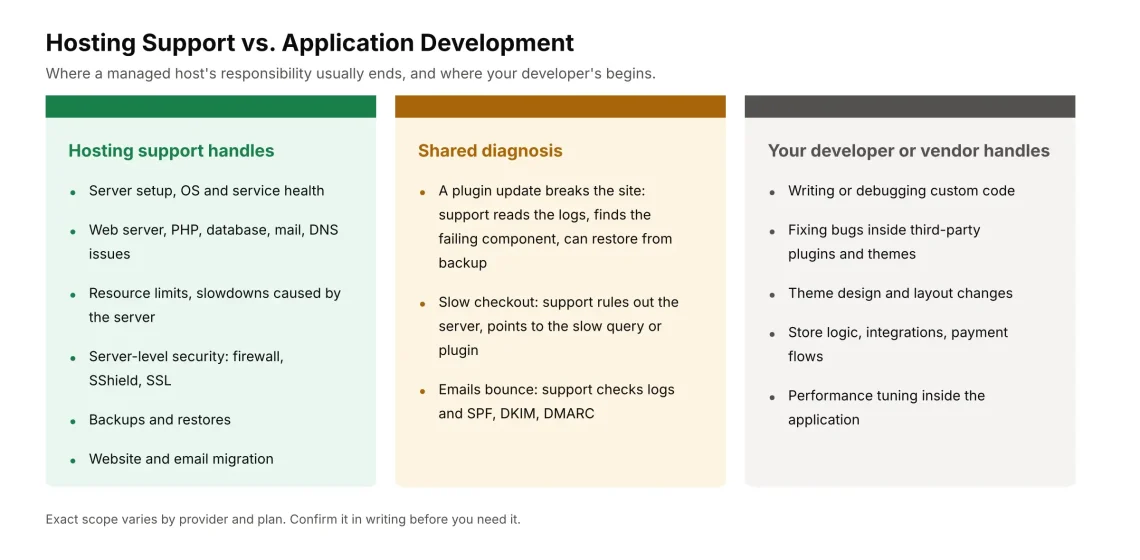This screenshot has width=1140, height=560.
Task: Click Theme design and layout changes item
Action: 900,293
